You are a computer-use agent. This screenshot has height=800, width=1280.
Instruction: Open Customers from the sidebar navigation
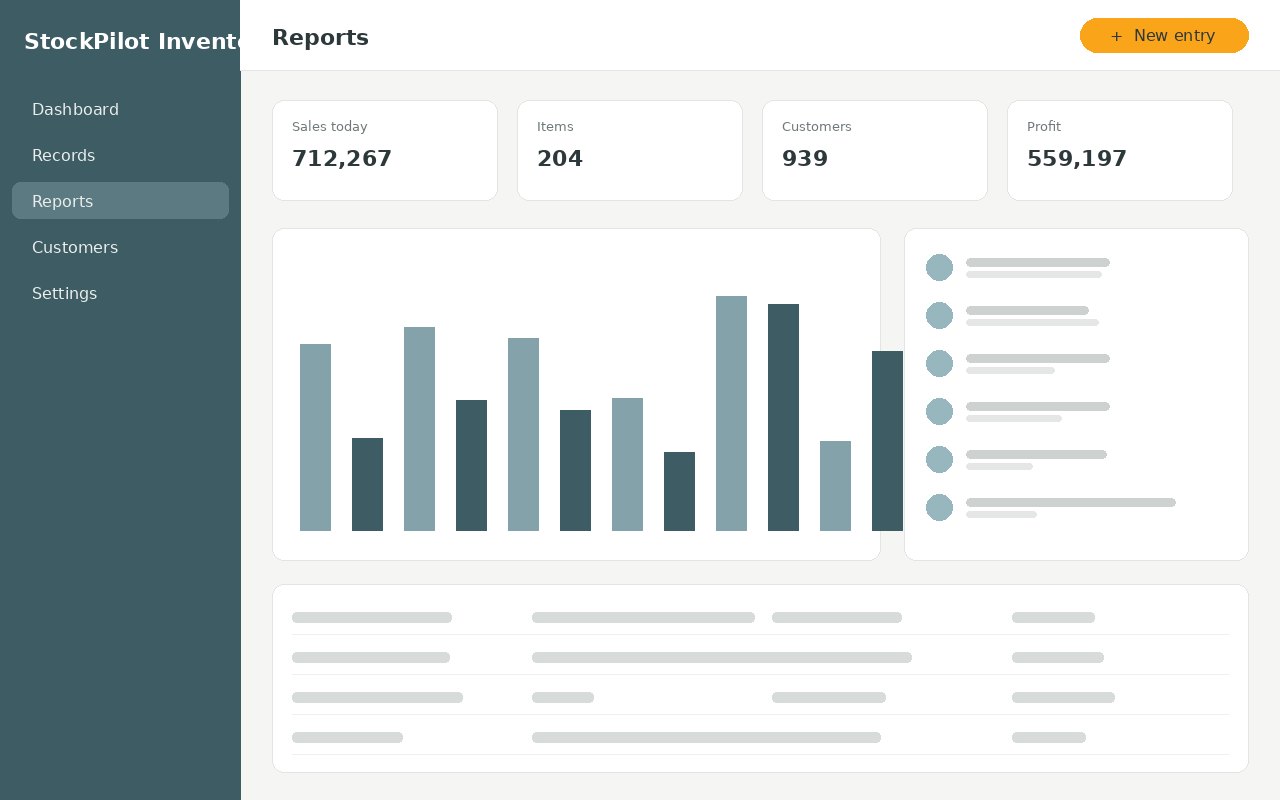120,247
